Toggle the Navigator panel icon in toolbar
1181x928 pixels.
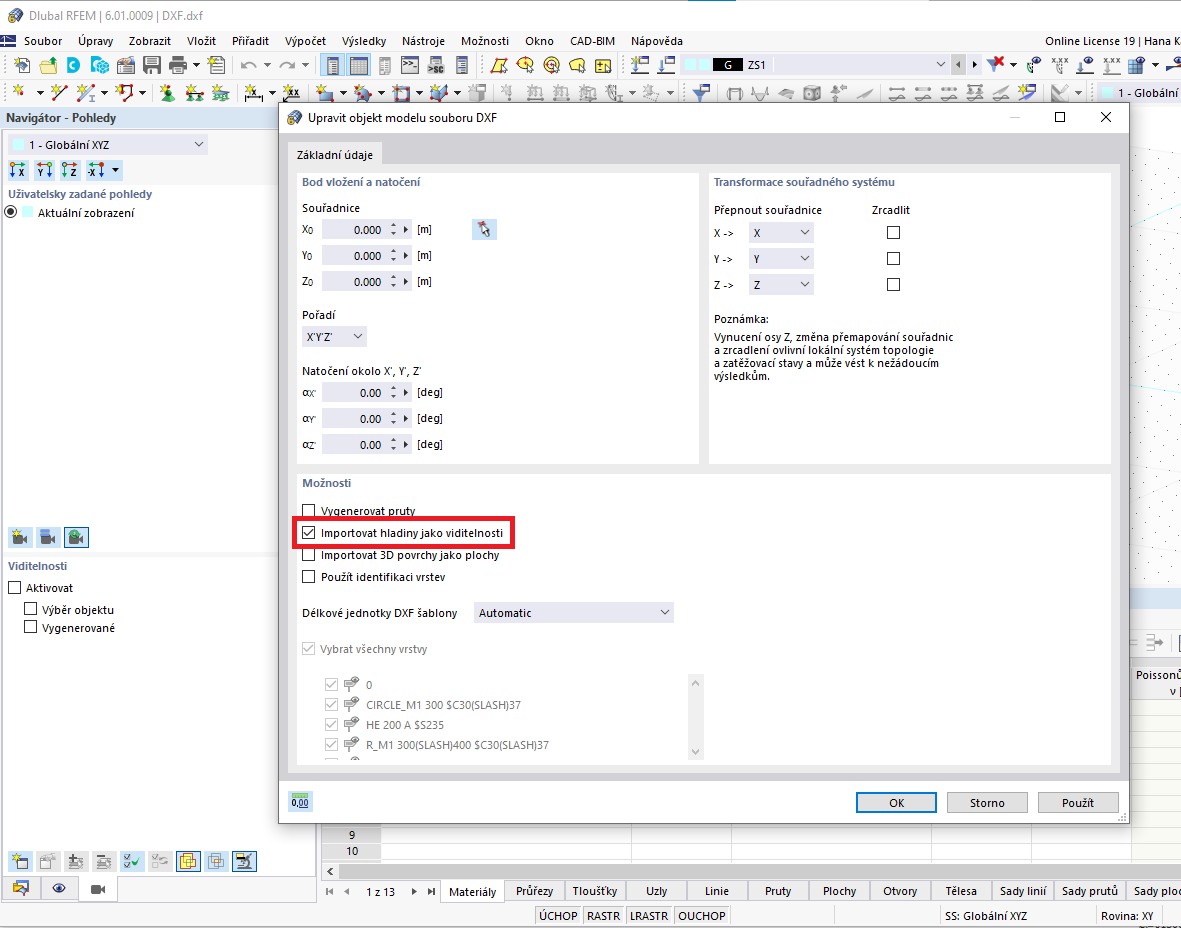point(332,65)
